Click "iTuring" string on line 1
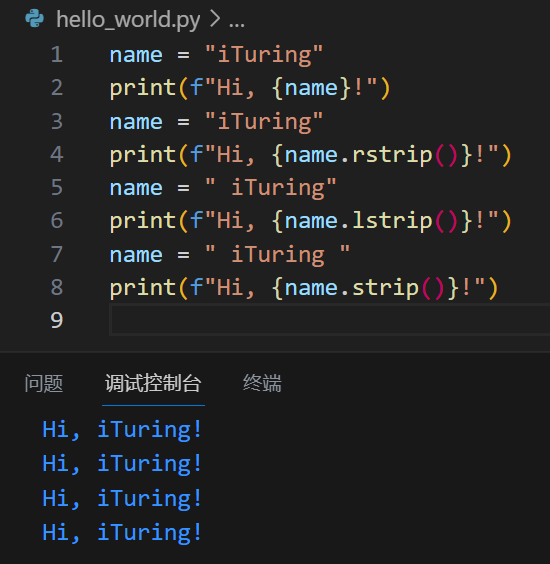 (264, 55)
